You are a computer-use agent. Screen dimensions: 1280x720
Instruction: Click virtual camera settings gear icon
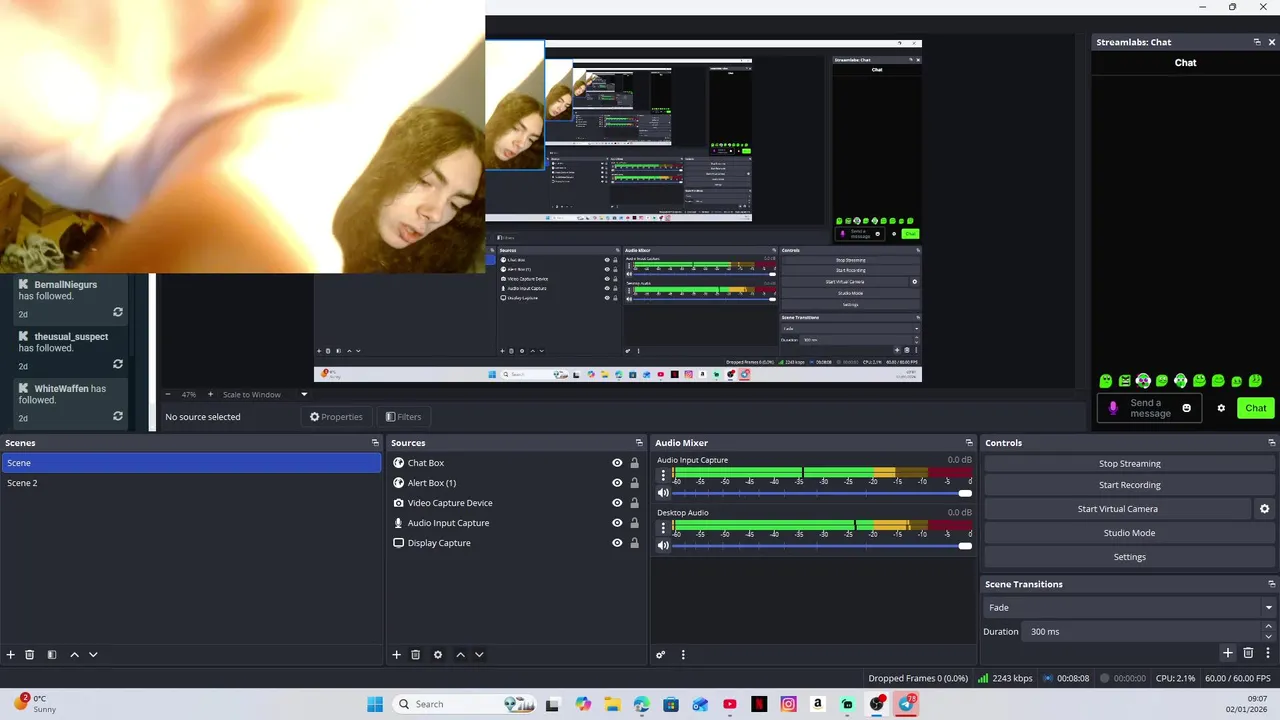[1264, 509]
